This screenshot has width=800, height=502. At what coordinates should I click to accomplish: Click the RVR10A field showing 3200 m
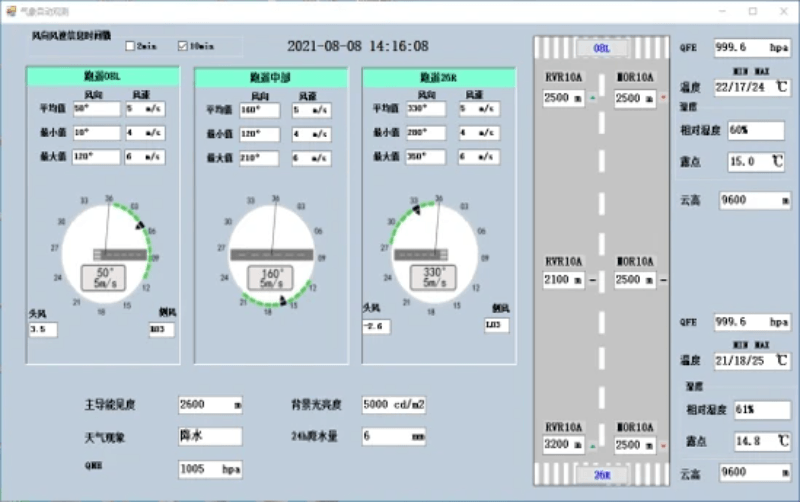[x=565, y=445]
